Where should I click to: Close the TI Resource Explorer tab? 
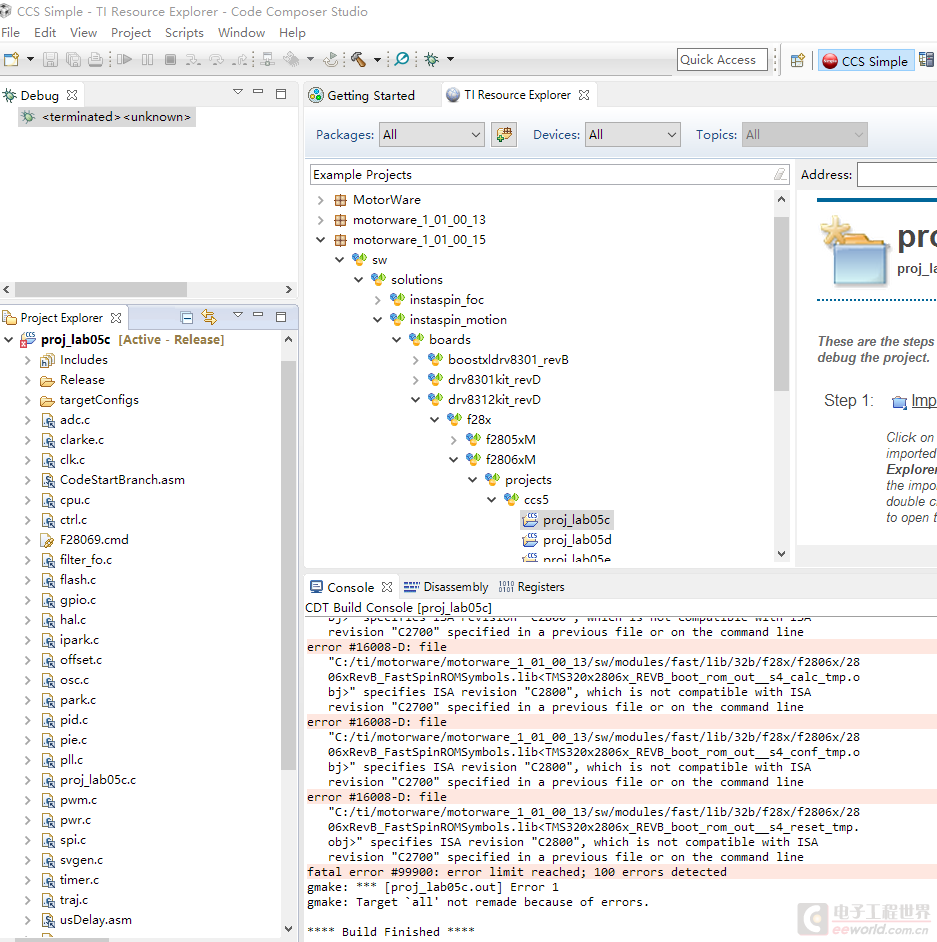584,95
